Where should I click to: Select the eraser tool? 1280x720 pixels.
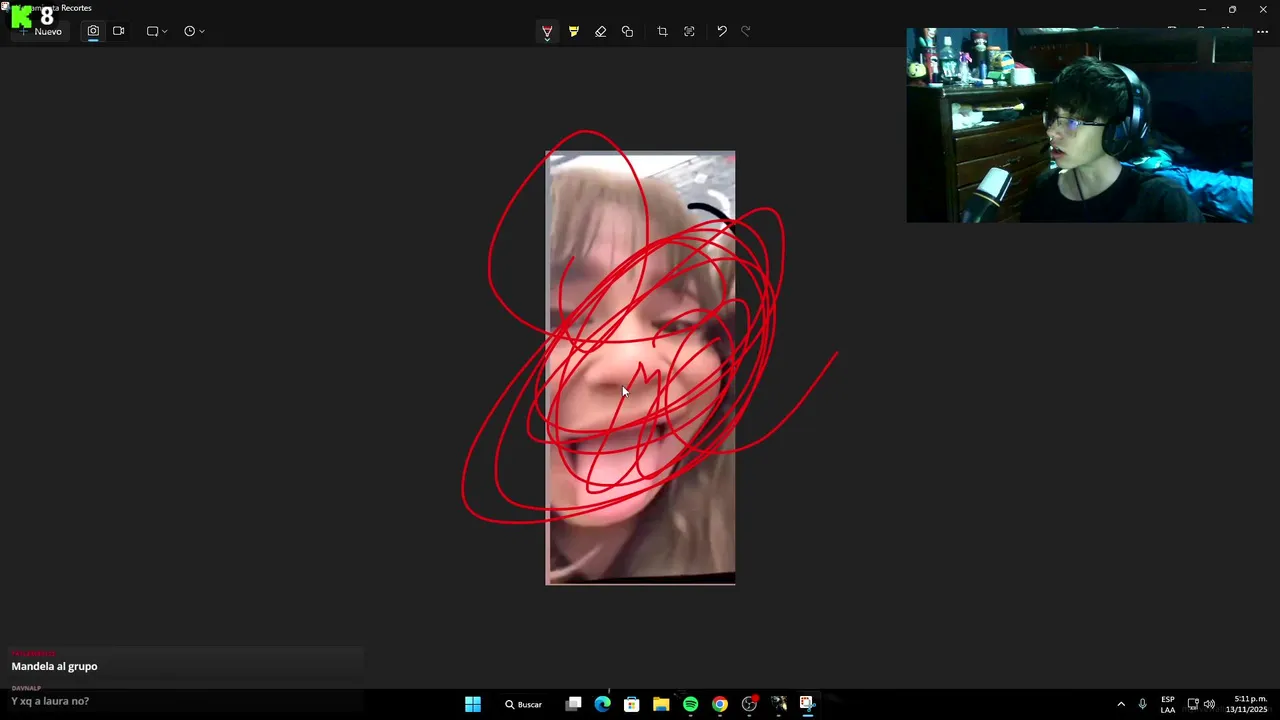(601, 31)
